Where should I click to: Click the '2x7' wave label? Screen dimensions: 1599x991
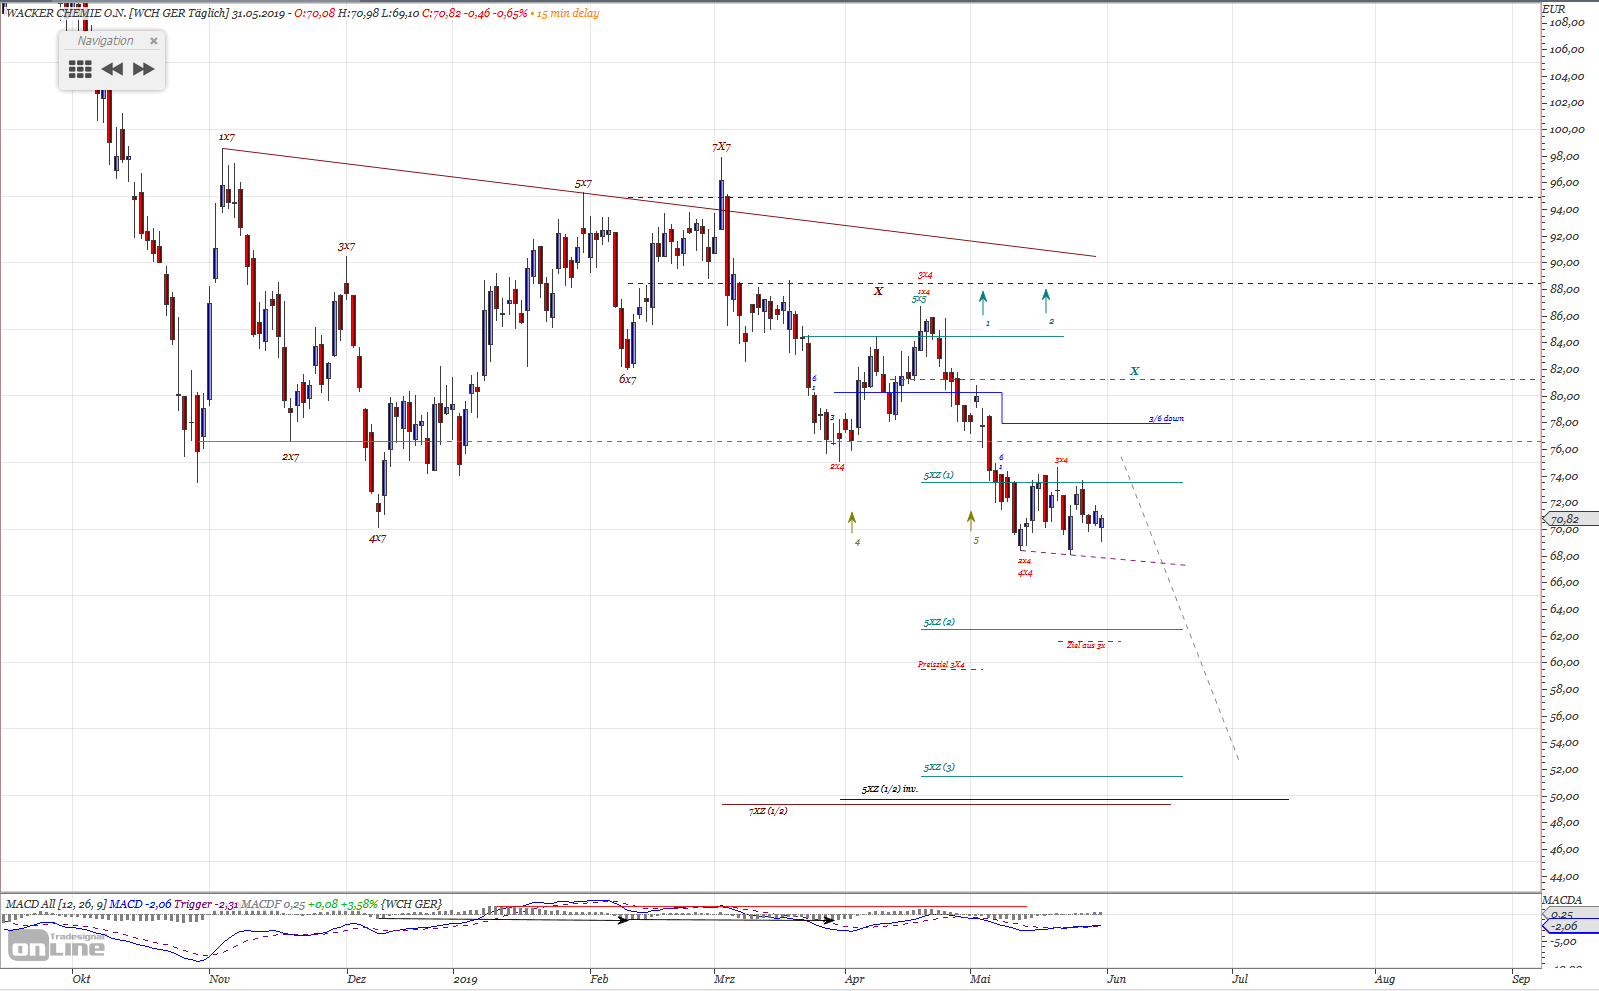point(290,457)
